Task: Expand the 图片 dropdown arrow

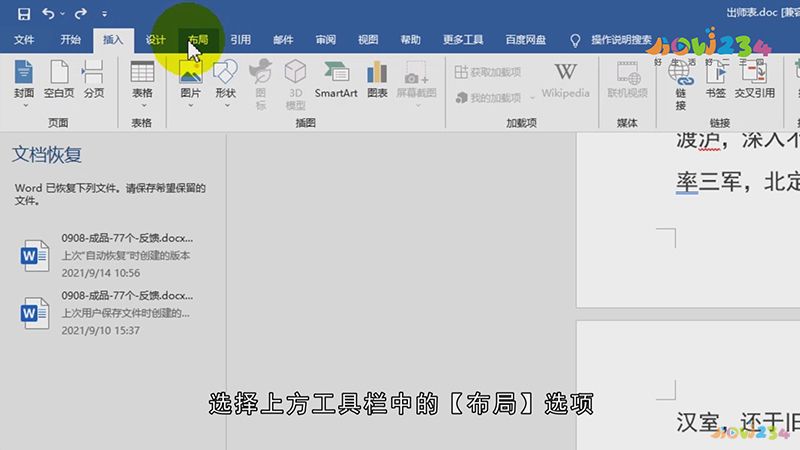Action: click(x=191, y=106)
